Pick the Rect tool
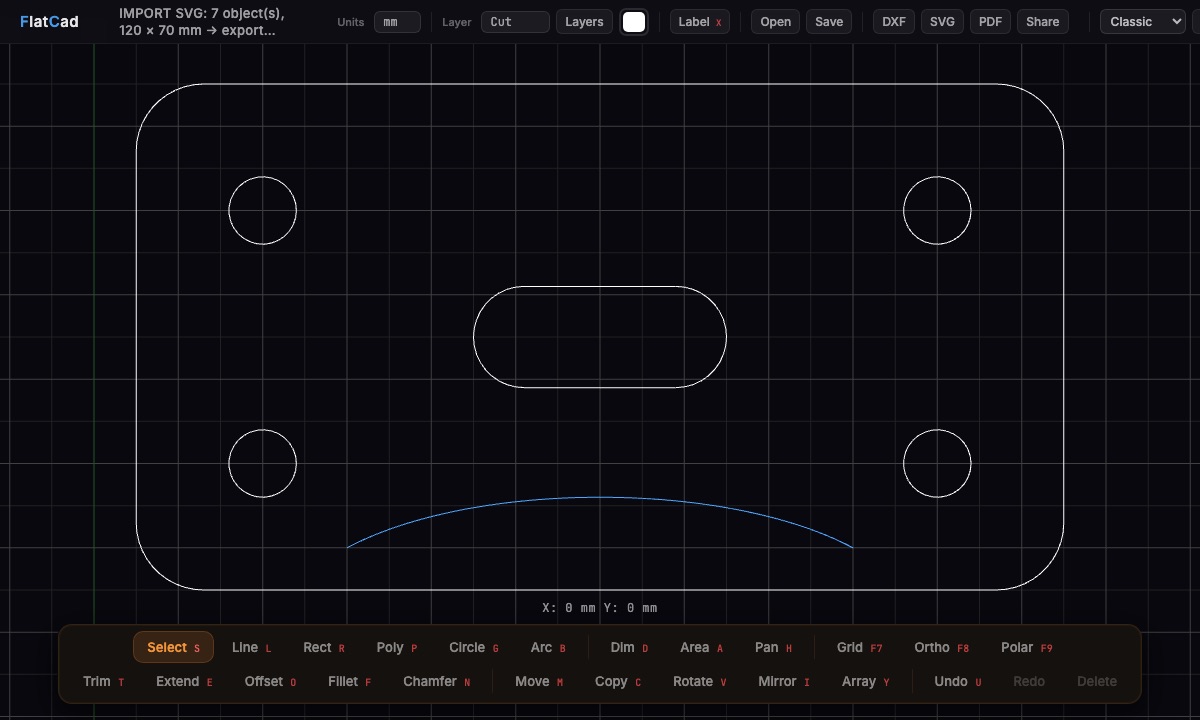This screenshot has width=1200, height=720. (324, 647)
